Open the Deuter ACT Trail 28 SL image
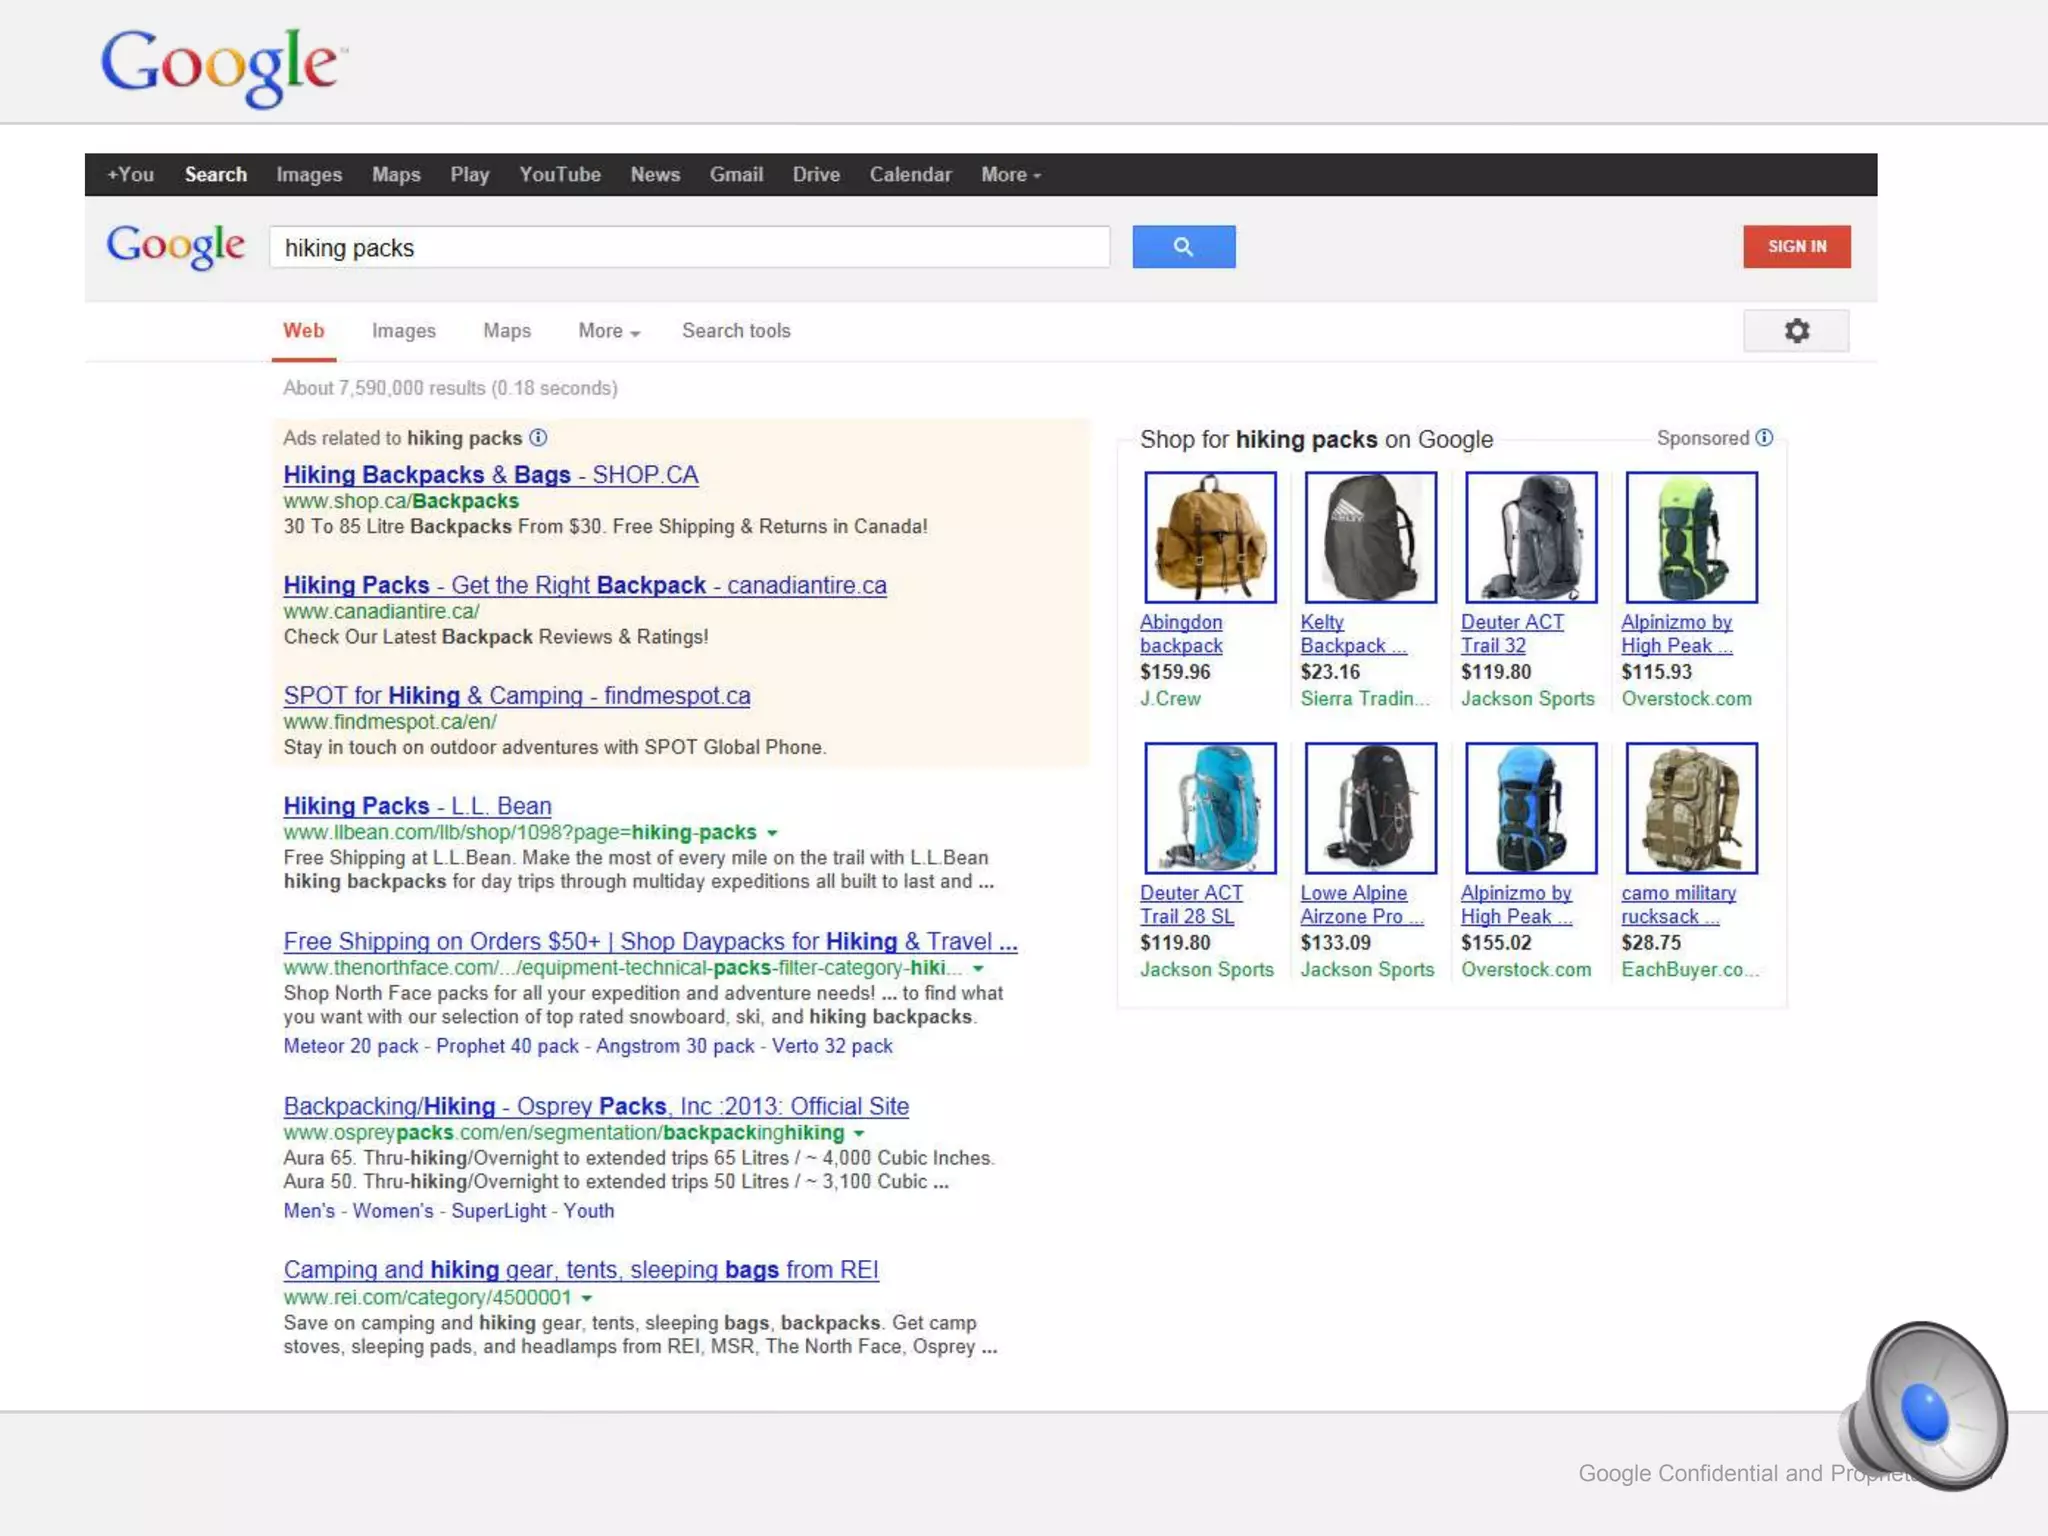The width and height of the screenshot is (2048, 1536). pos(1210,808)
